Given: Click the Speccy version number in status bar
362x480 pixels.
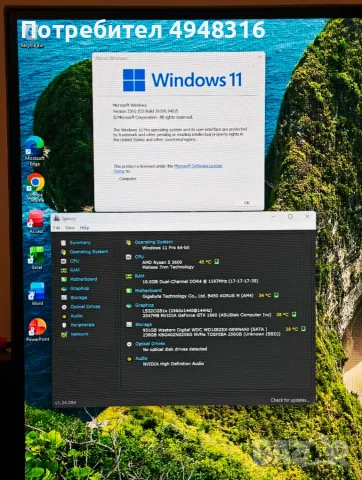Looking at the screenshot, I should click(65, 403).
